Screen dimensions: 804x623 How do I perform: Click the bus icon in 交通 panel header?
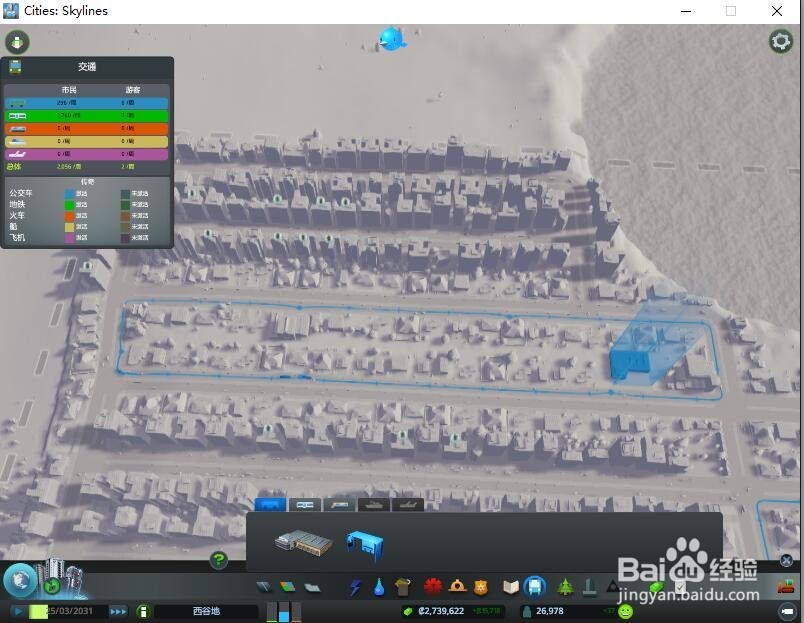[15, 67]
